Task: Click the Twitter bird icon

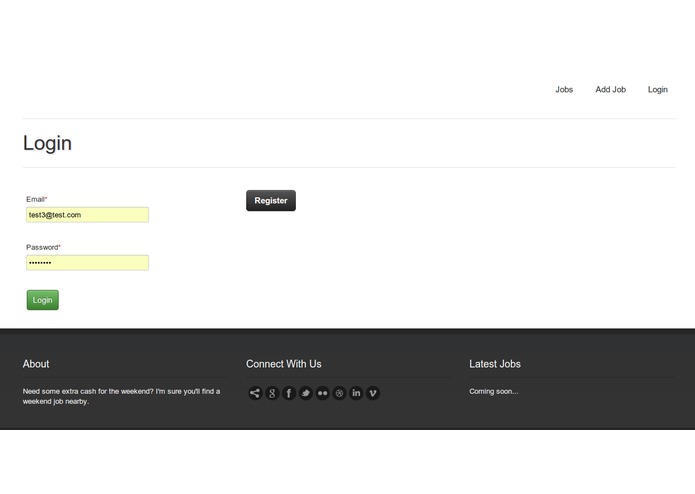Action: tap(306, 393)
